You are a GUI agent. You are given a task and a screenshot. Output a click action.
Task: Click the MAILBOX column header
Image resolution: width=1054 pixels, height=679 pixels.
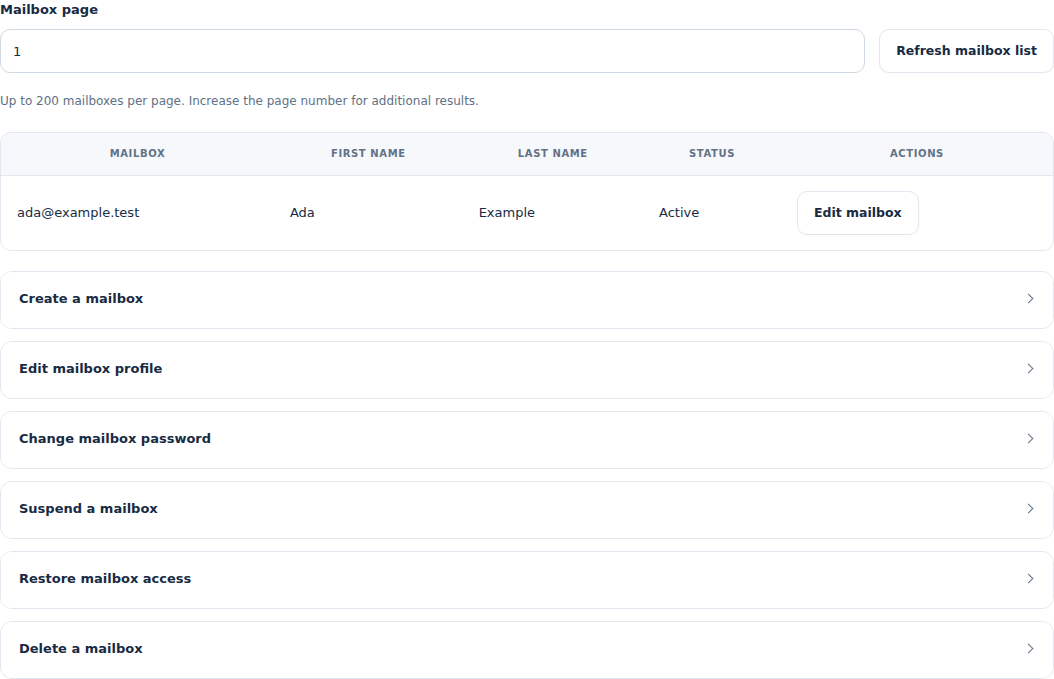[x=137, y=153]
